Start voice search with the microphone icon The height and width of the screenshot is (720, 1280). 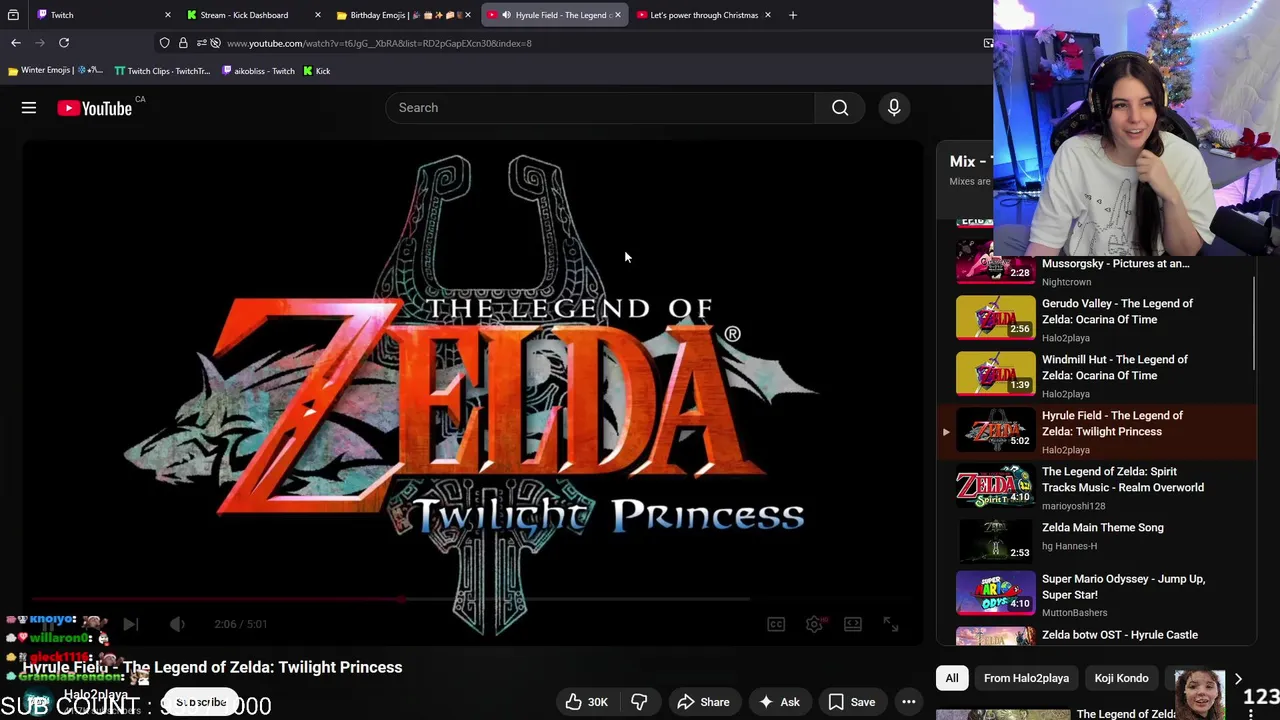(894, 108)
